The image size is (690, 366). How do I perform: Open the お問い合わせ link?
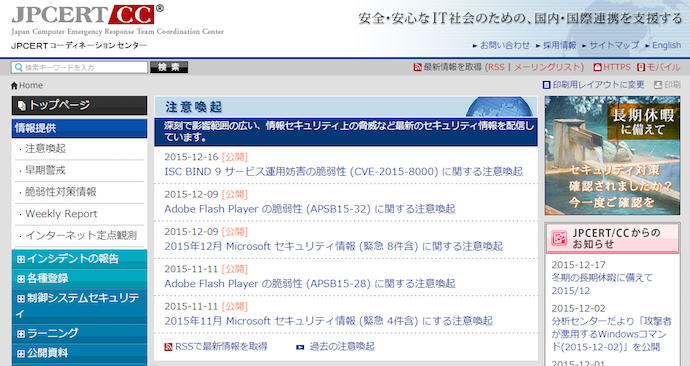(505, 45)
